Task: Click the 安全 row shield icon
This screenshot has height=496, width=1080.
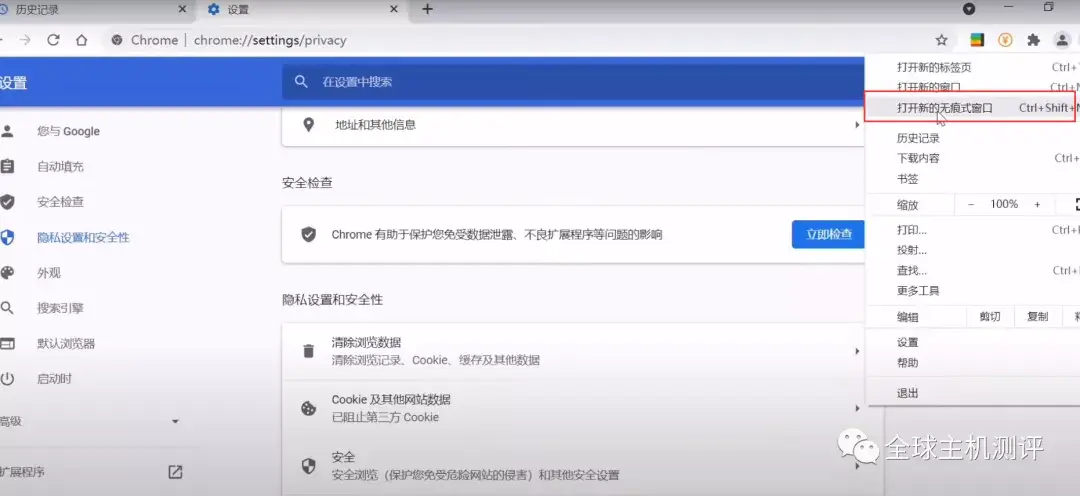Action: [309, 466]
